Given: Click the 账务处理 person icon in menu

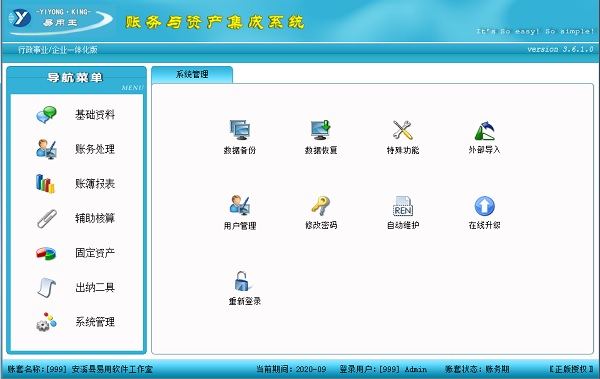Looking at the screenshot, I should coord(46,149).
